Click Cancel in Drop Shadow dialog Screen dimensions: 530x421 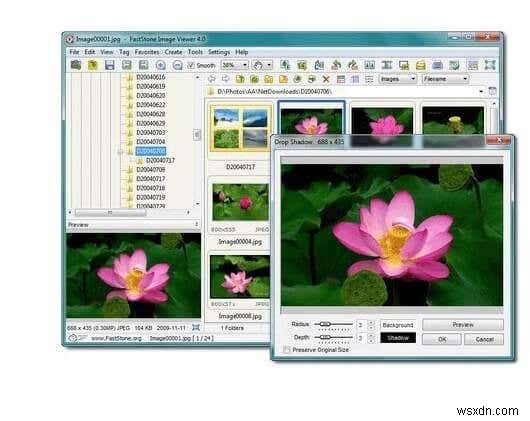[x=484, y=339]
